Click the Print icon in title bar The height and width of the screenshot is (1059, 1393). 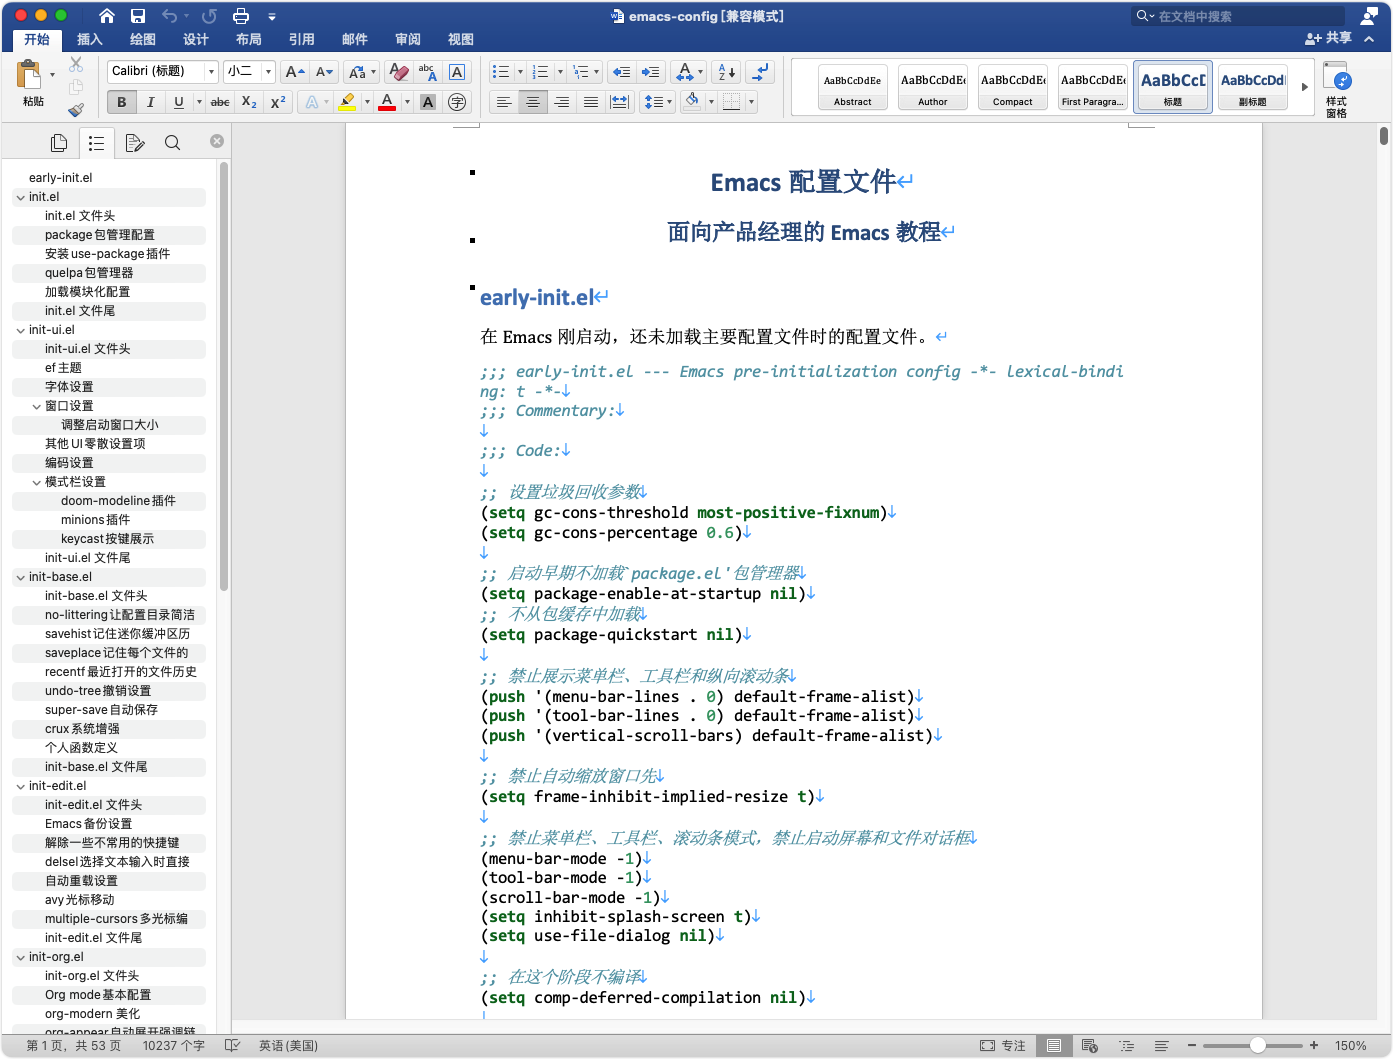241,16
